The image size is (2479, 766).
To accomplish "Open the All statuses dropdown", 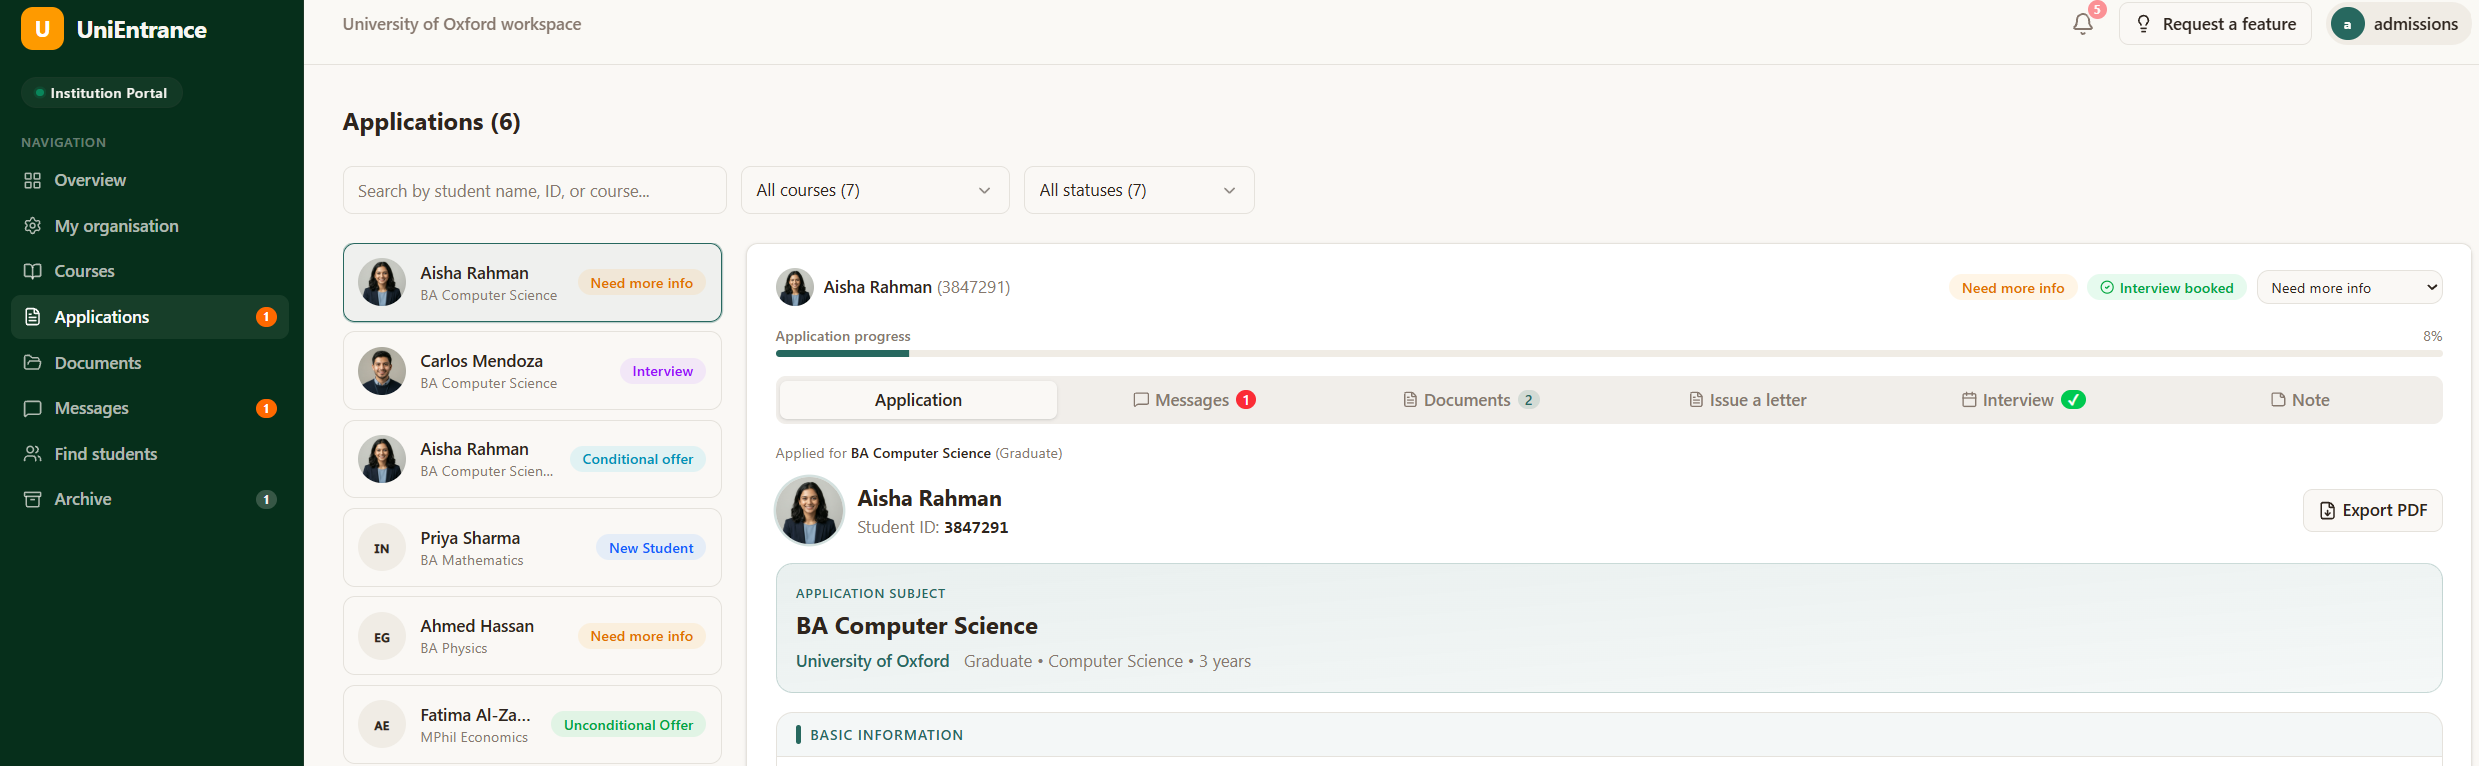I will (x=1139, y=190).
